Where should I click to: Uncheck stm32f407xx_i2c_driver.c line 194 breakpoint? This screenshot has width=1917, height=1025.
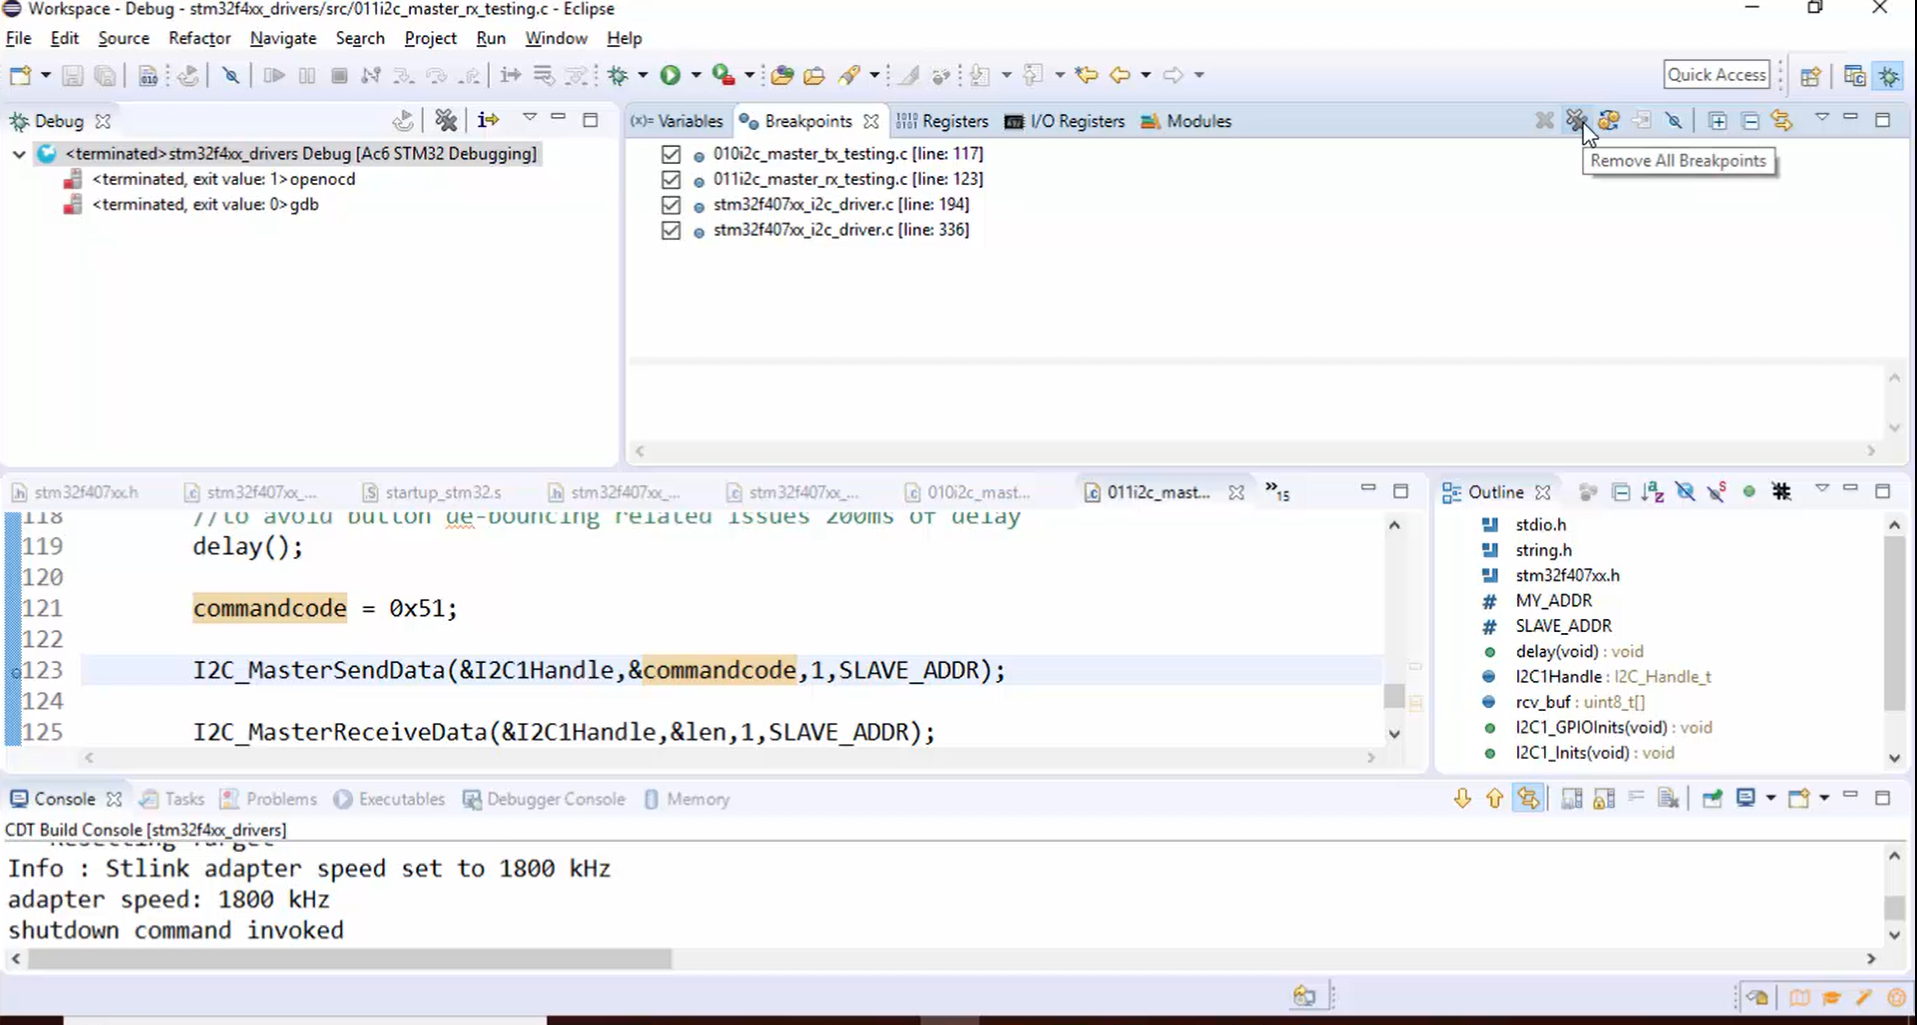click(x=671, y=205)
